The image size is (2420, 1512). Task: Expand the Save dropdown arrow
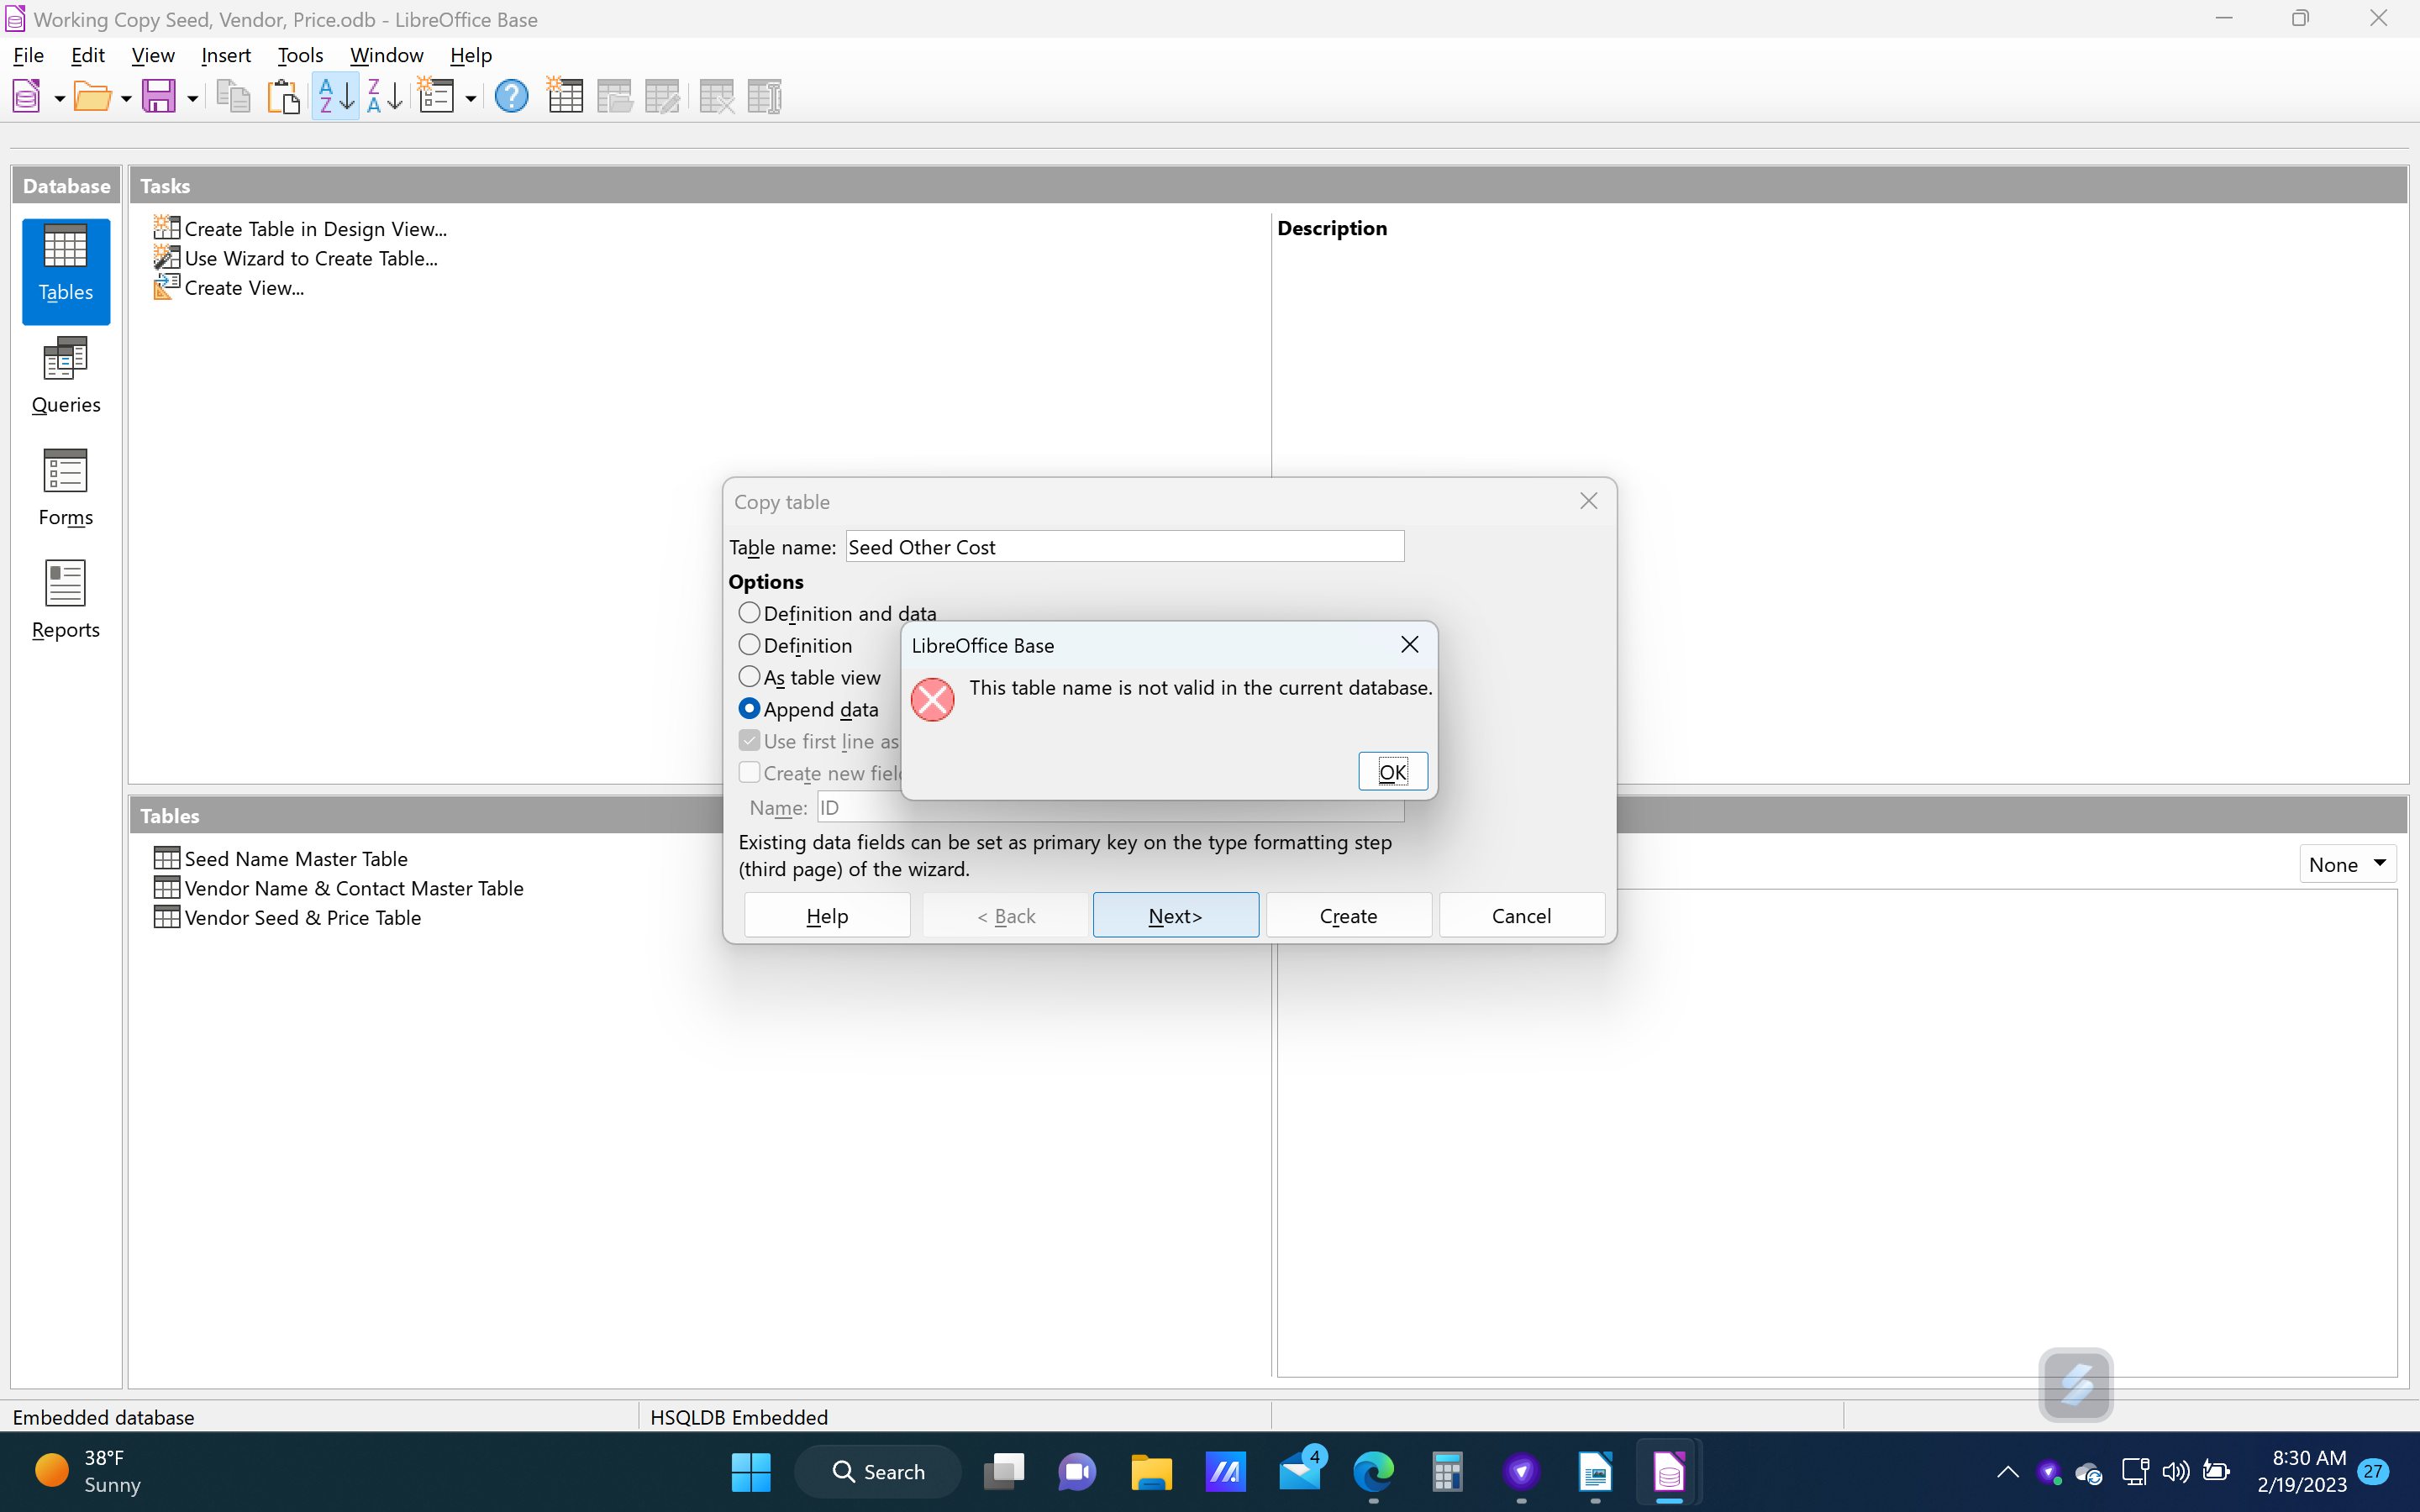(192, 98)
